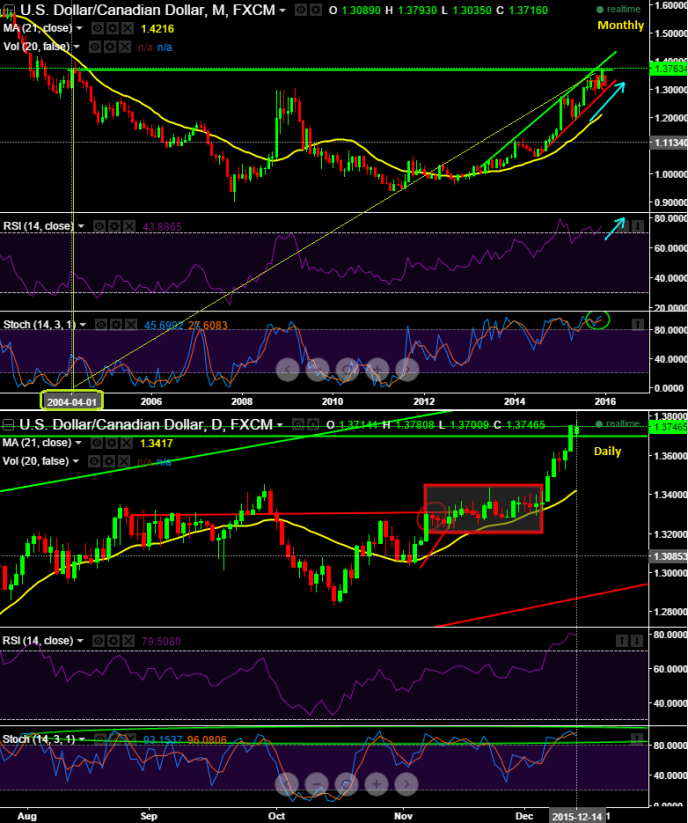This screenshot has width=688, height=823.
Task: Click the monthly chart realtime status indicator
Action: pos(618,9)
